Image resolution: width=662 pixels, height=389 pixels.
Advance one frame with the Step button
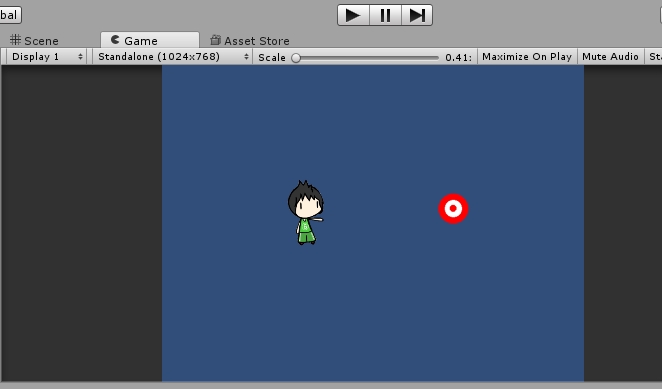tap(417, 15)
